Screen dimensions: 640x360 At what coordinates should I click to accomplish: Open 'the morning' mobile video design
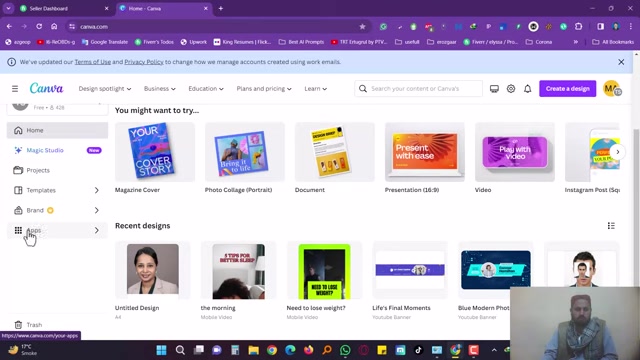(x=238, y=270)
